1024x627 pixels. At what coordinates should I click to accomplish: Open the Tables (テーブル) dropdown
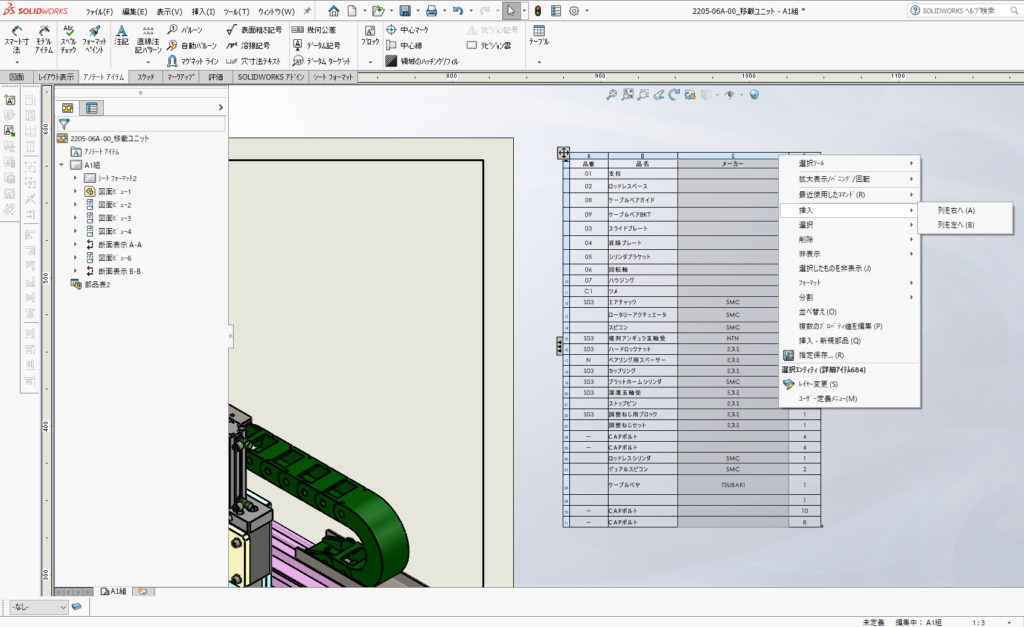tap(538, 42)
